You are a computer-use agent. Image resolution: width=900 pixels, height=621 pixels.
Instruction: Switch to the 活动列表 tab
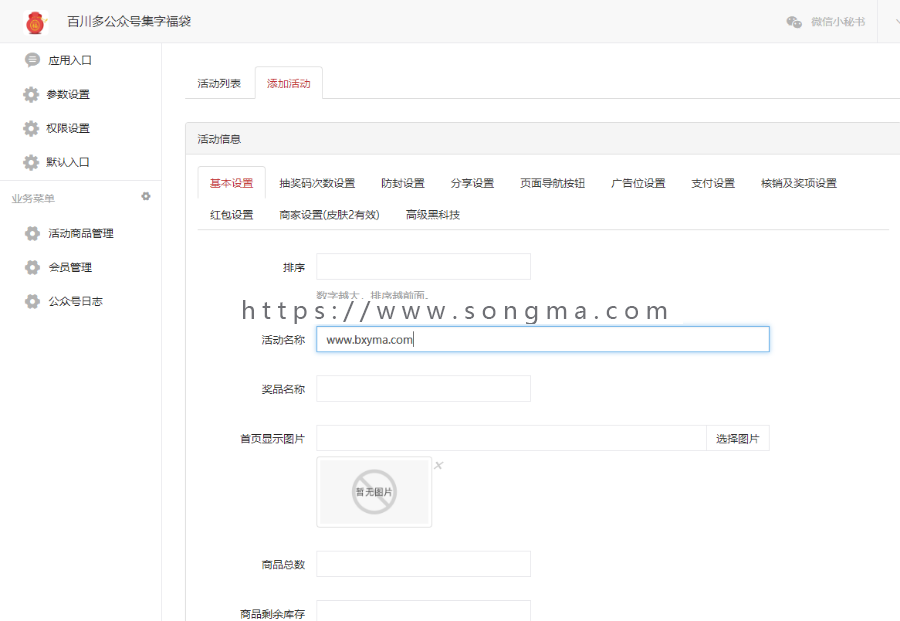tap(219, 84)
